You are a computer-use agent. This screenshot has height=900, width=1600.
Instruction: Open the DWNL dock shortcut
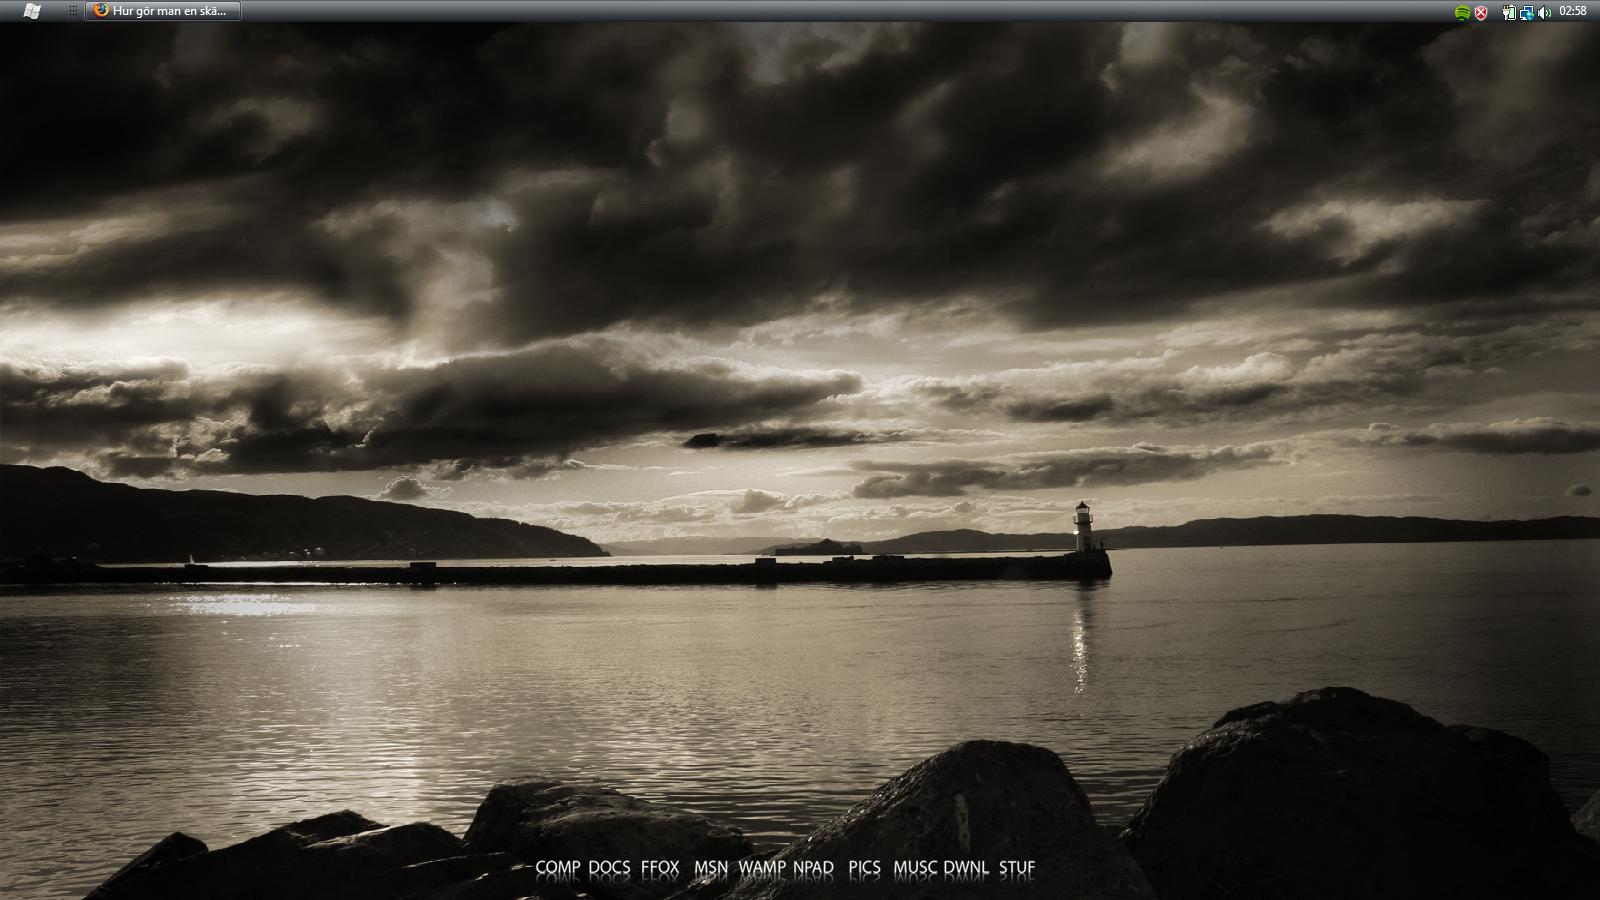click(966, 867)
